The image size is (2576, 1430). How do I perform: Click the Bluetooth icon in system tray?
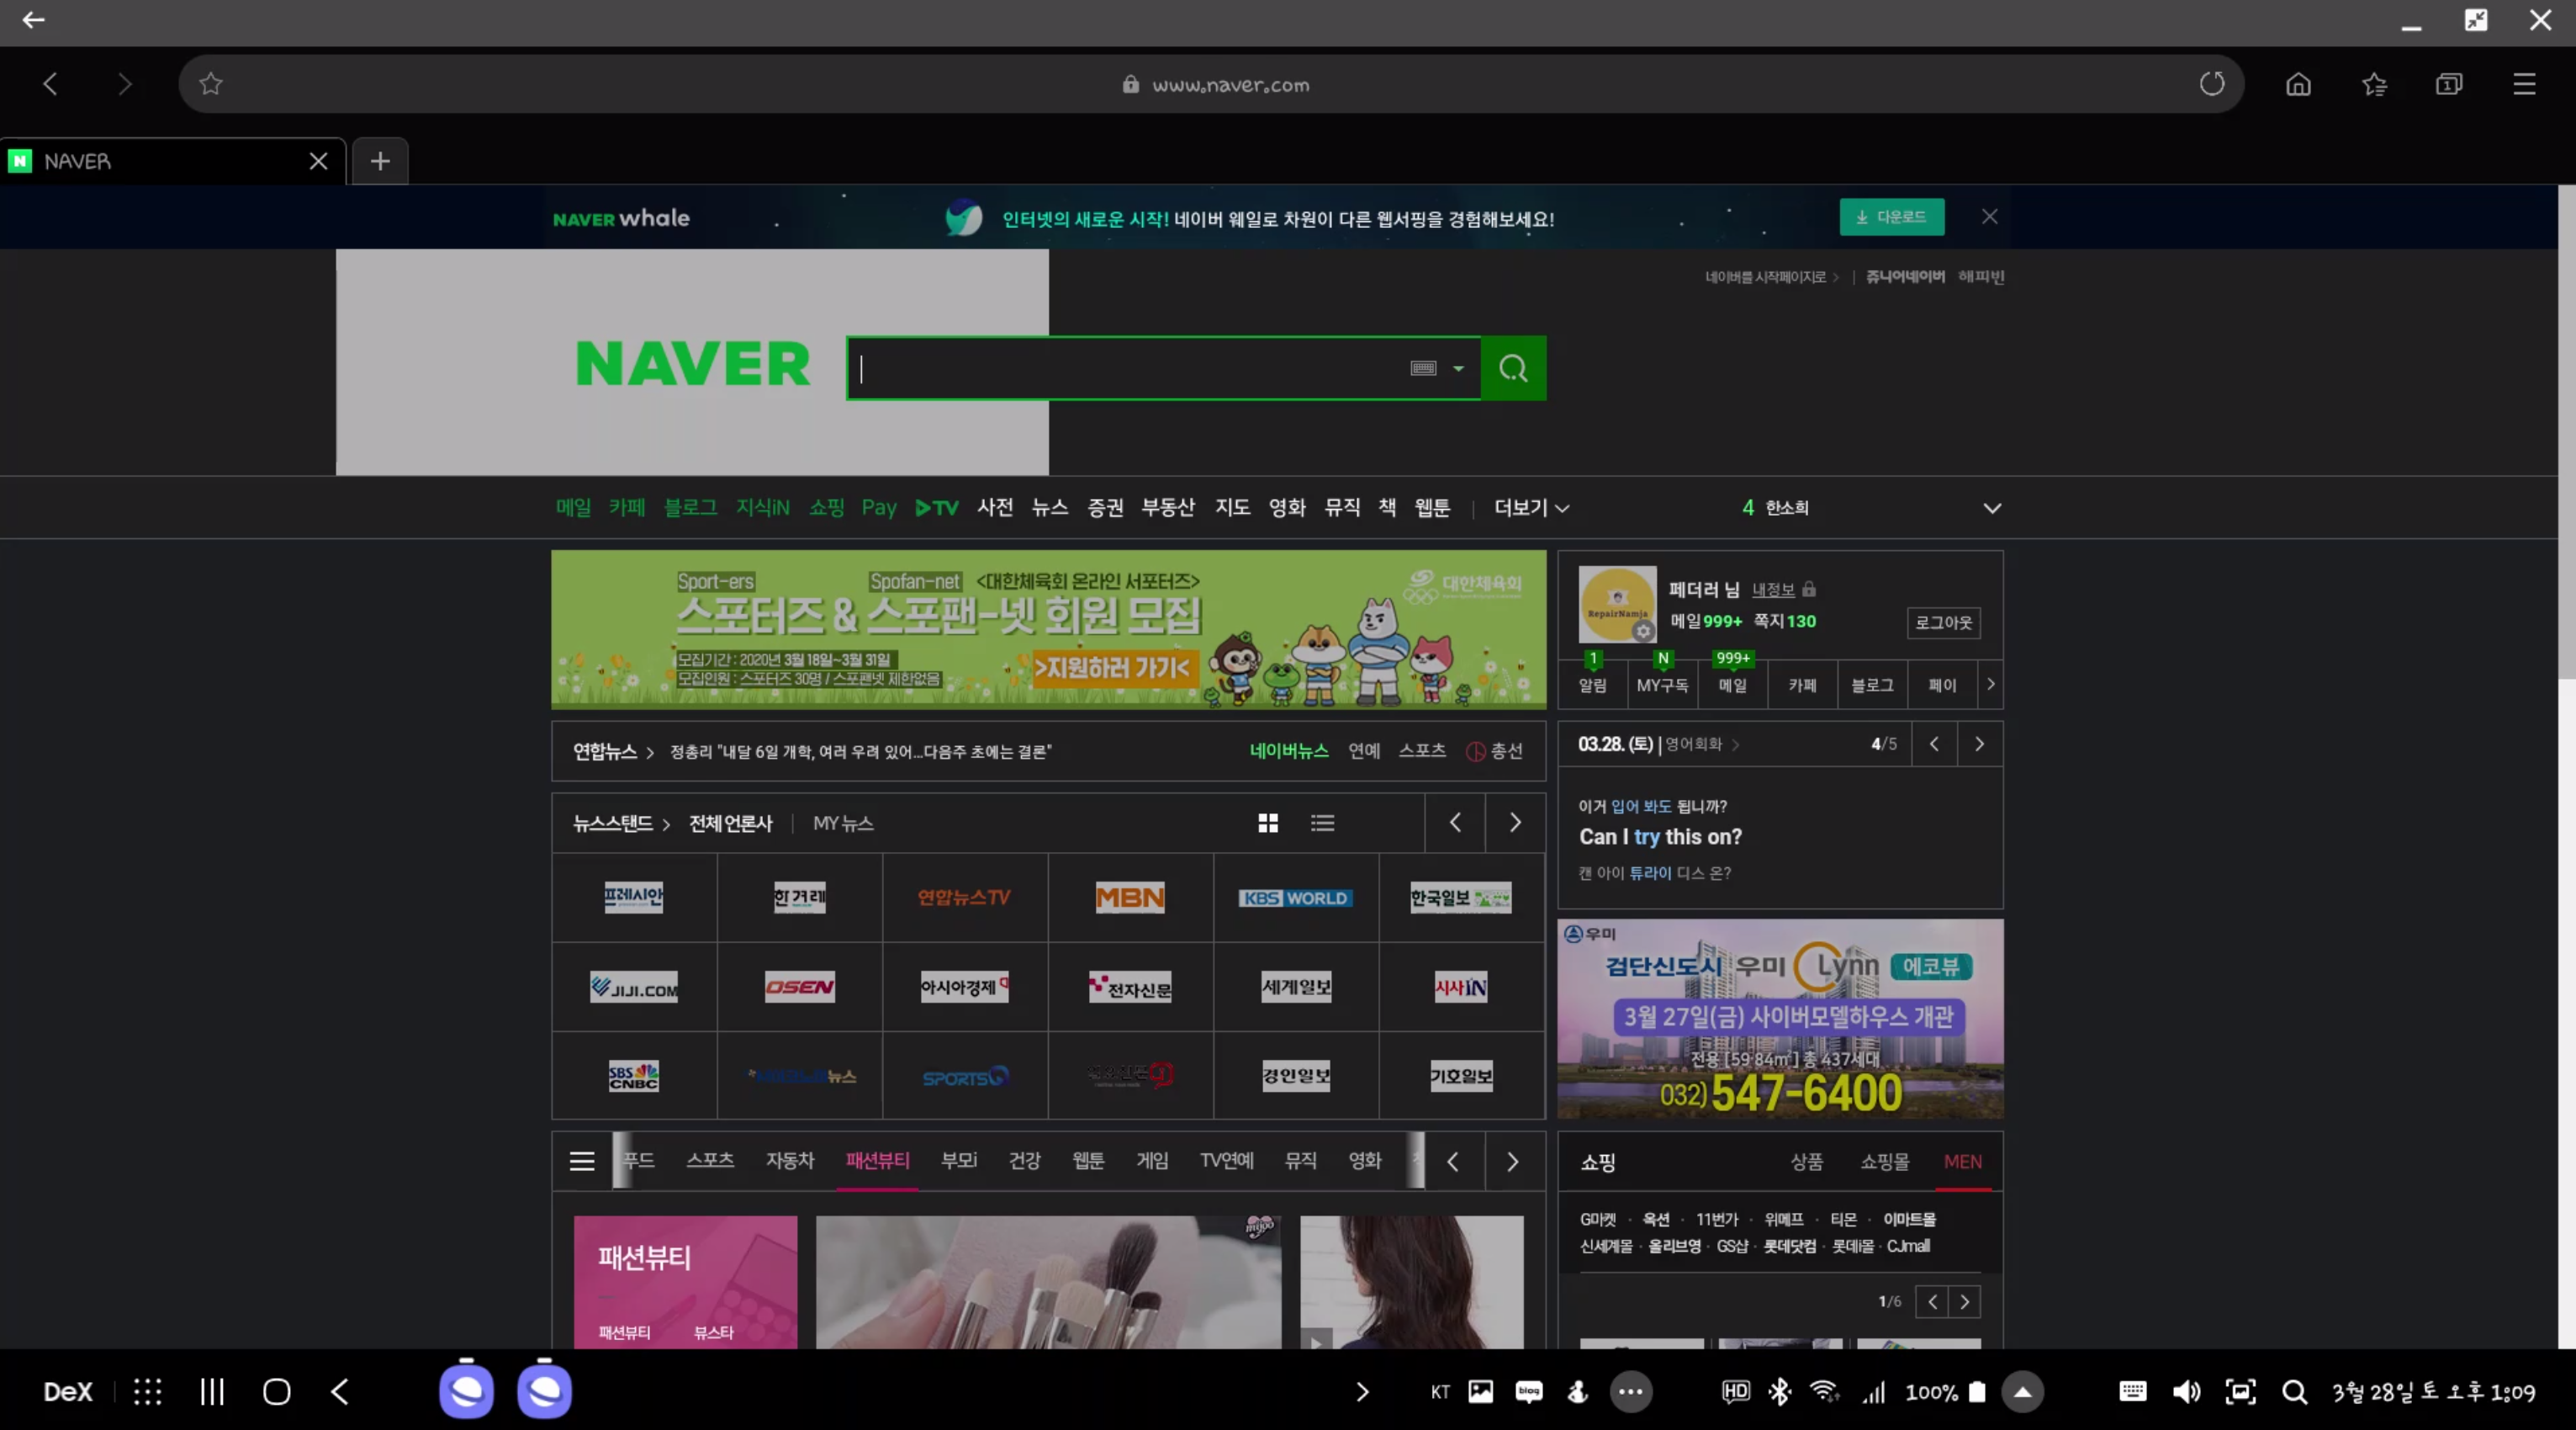1779,1391
